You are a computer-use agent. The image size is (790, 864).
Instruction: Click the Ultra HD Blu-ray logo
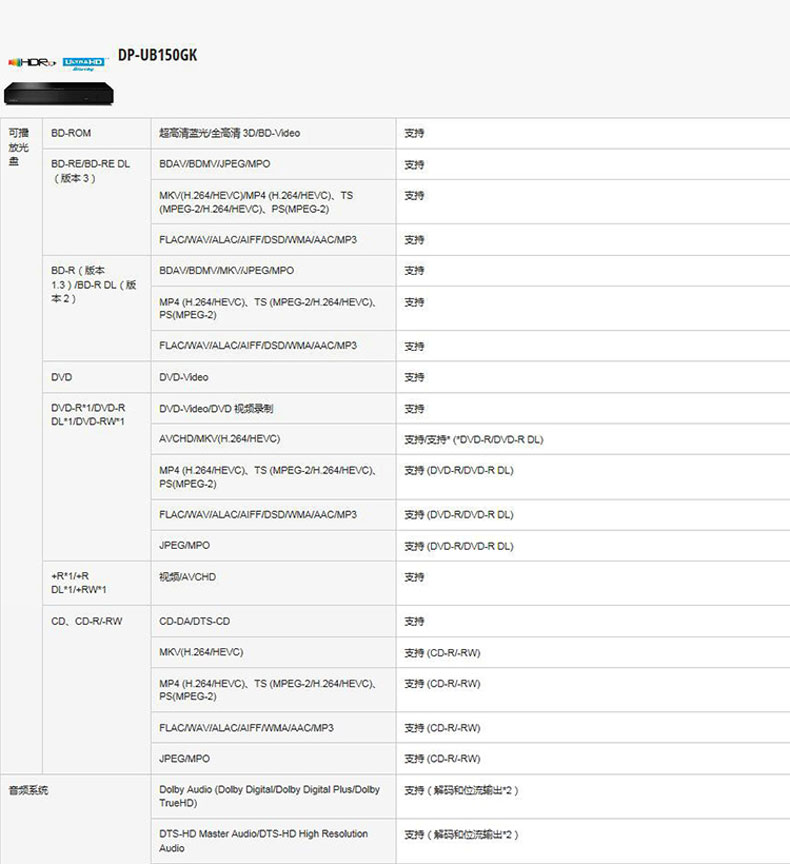point(83,63)
